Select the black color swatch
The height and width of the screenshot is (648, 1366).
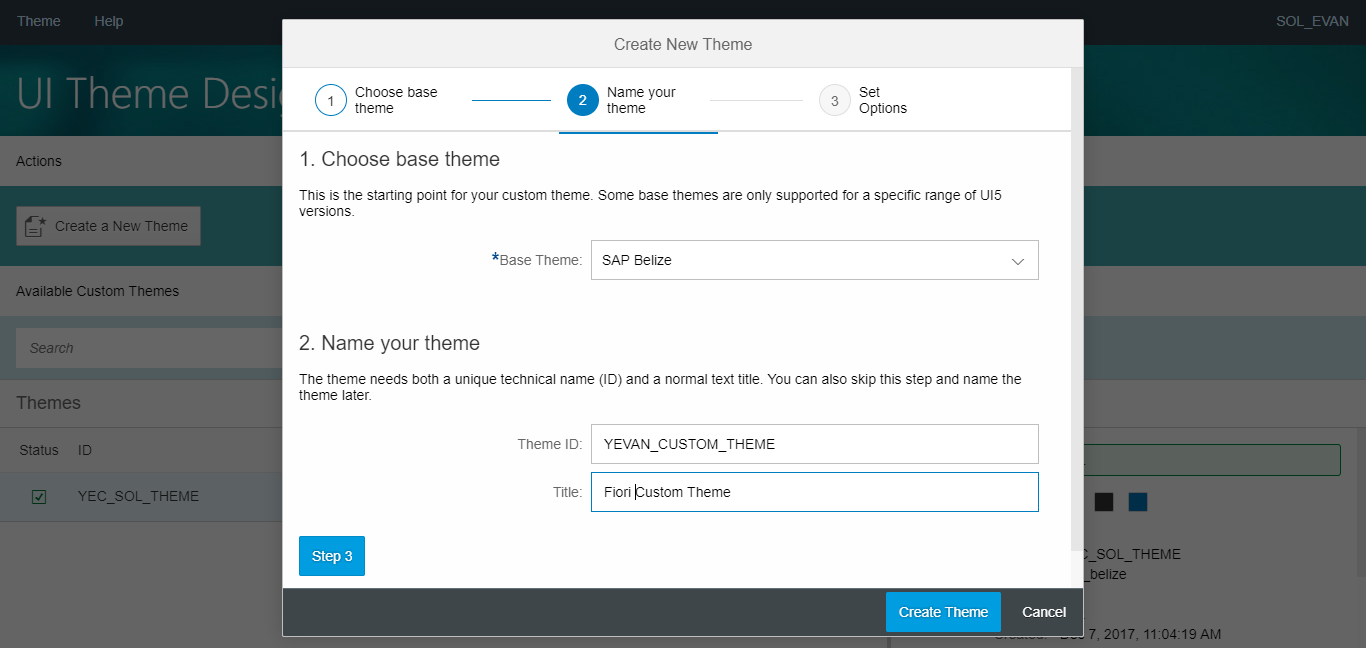pyautogui.click(x=1103, y=501)
